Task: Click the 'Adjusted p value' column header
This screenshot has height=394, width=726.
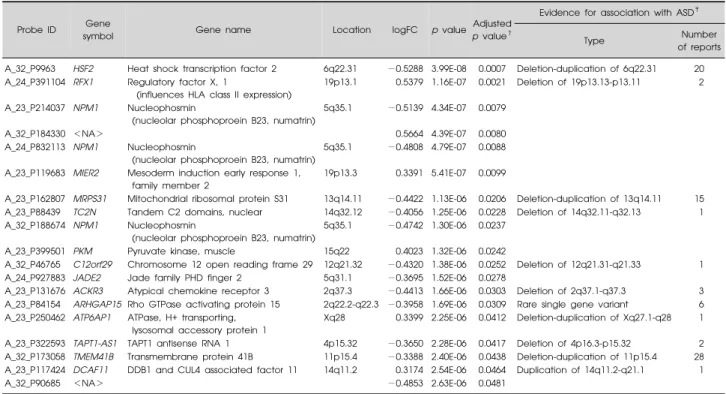Action: 492,30
